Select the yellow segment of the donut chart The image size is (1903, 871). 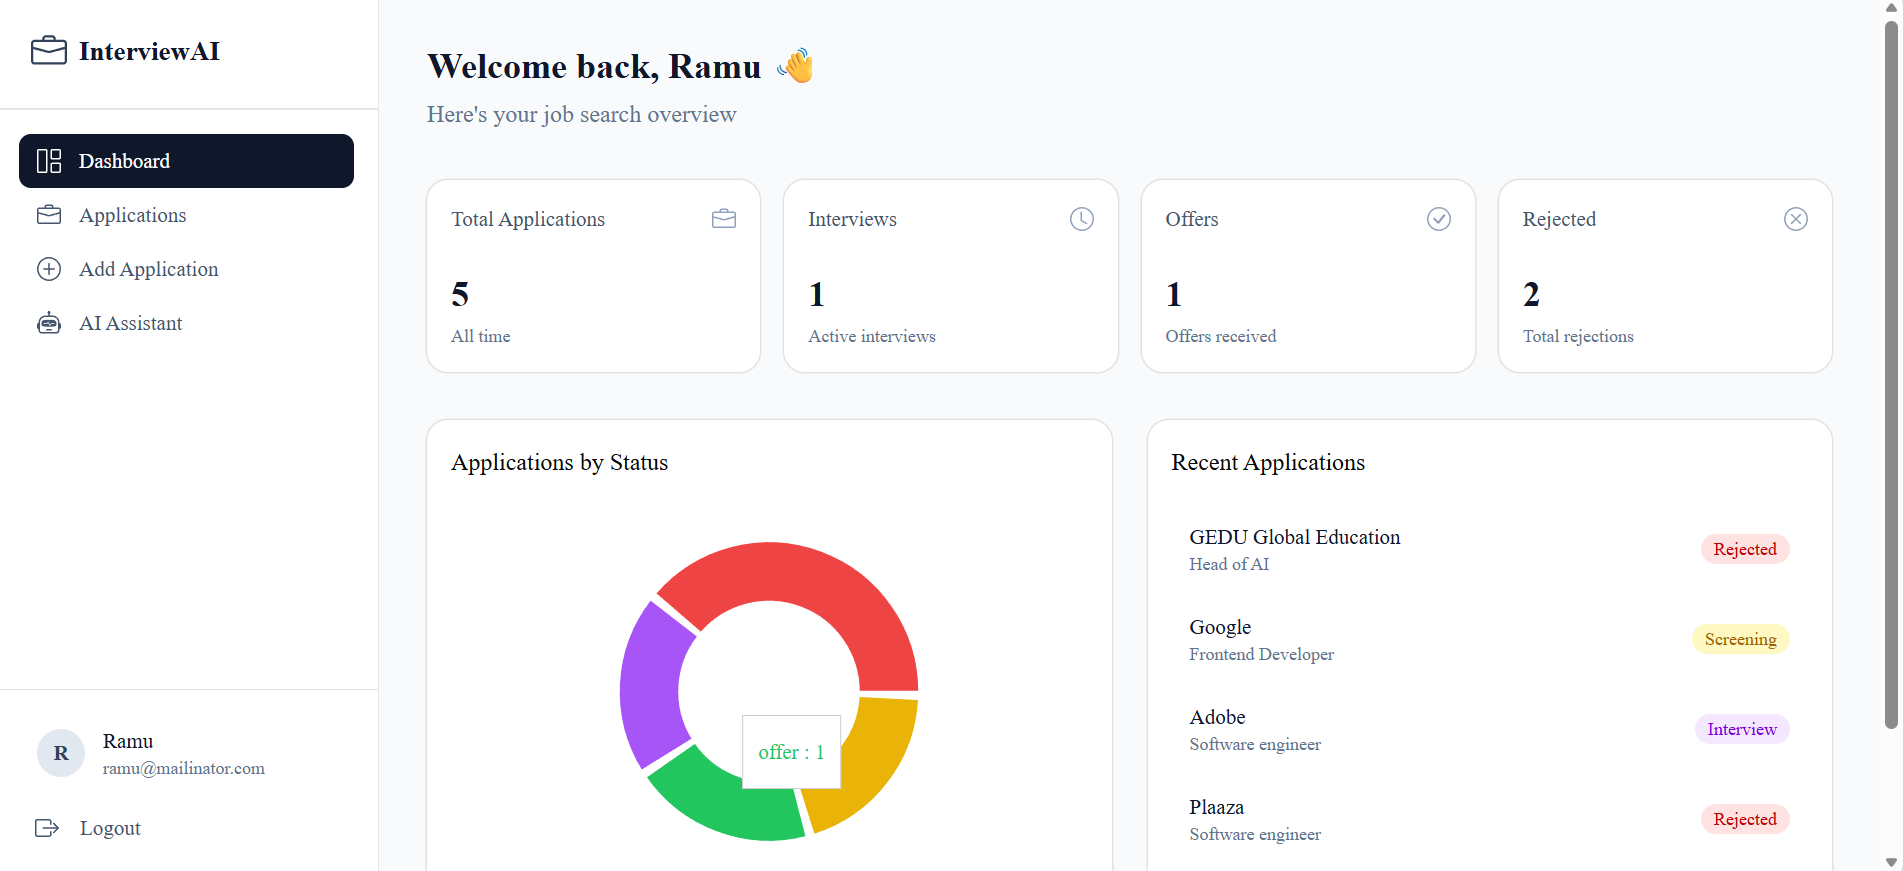(x=870, y=770)
